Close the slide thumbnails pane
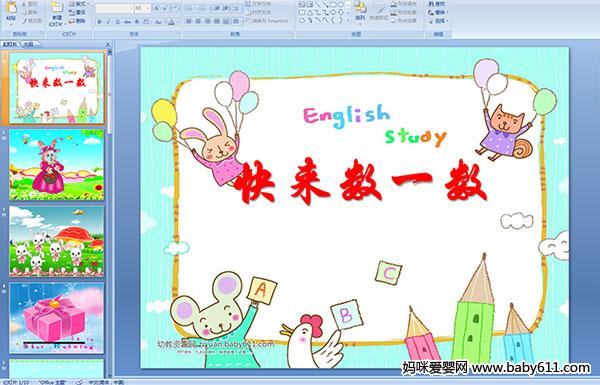The height and width of the screenshot is (385, 600). 108,44
